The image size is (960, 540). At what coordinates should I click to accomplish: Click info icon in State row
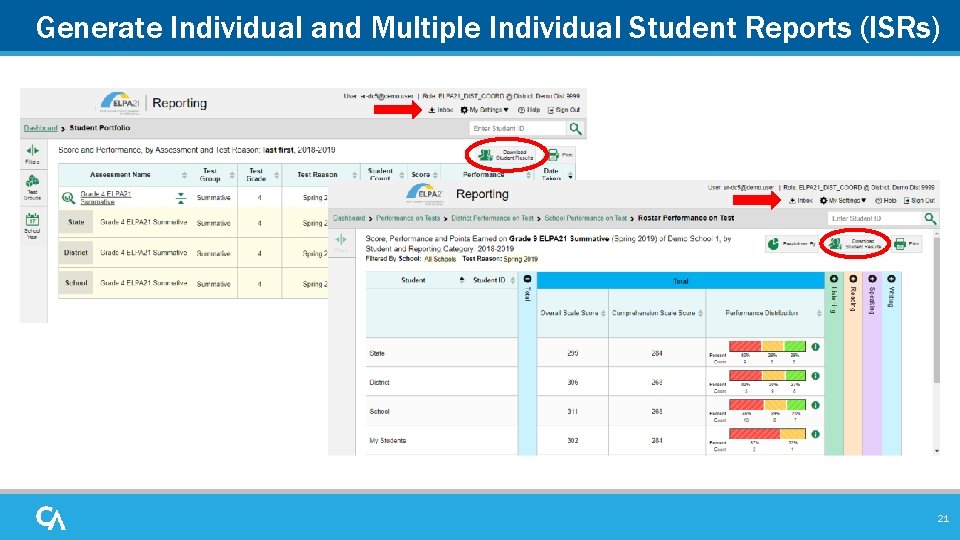tap(816, 347)
